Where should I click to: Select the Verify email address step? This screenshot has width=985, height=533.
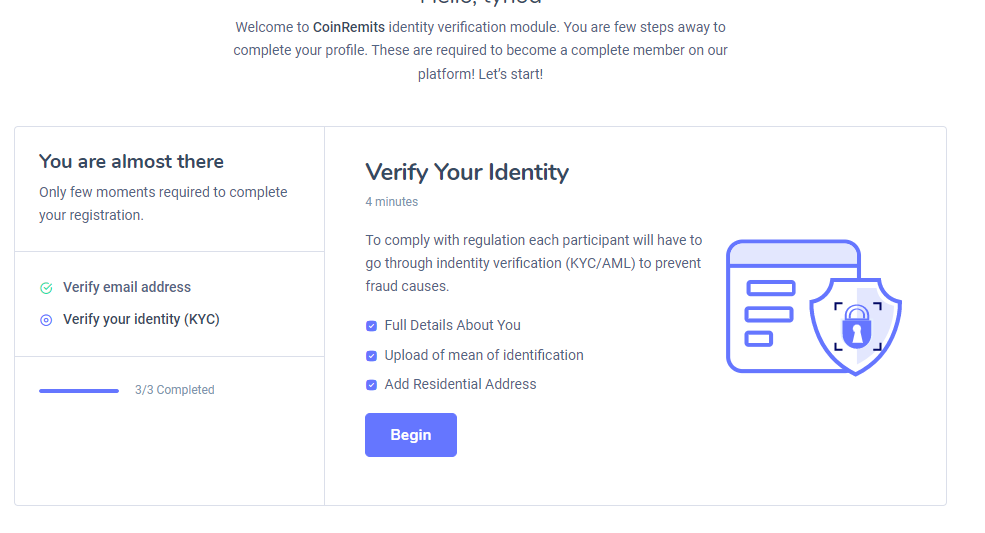[x=127, y=287]
